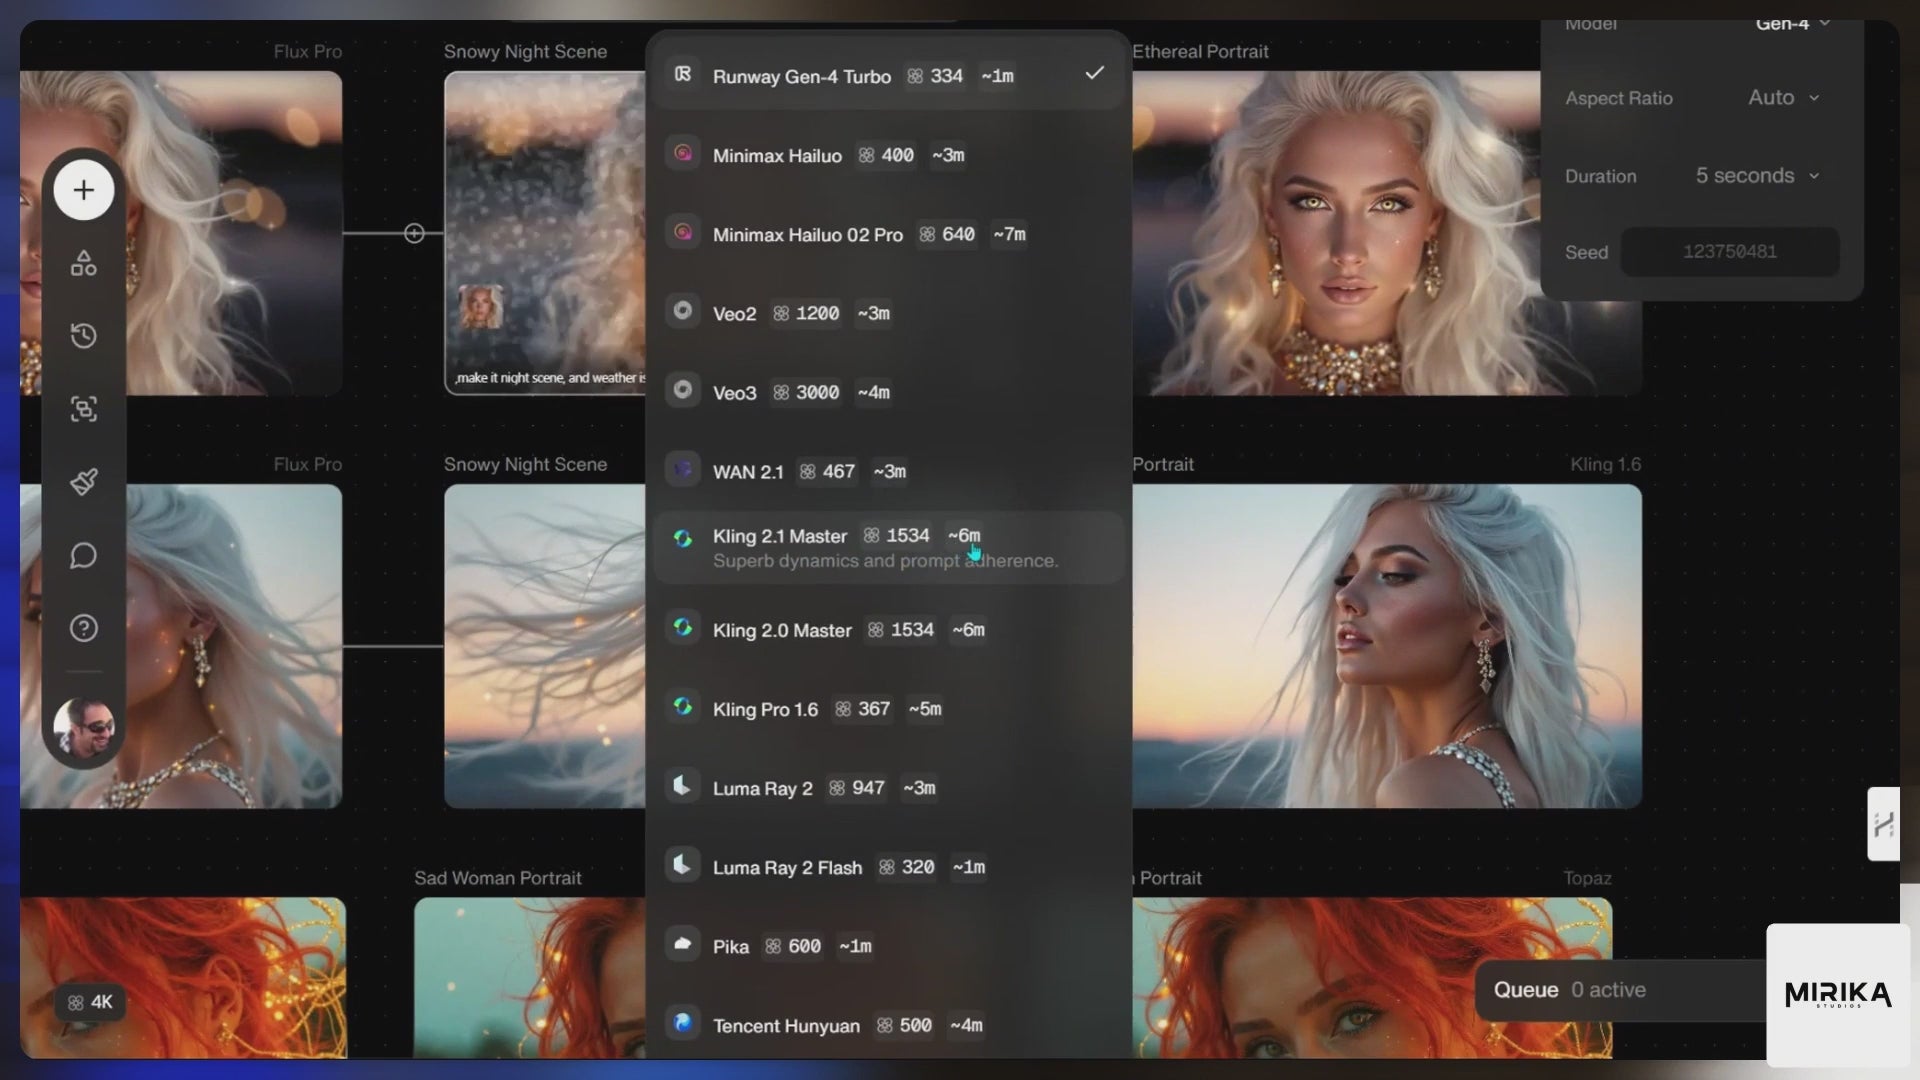Click the user profile avatar
The width and height of the screenshot is (1920, 1080).
tap(84, 727)
